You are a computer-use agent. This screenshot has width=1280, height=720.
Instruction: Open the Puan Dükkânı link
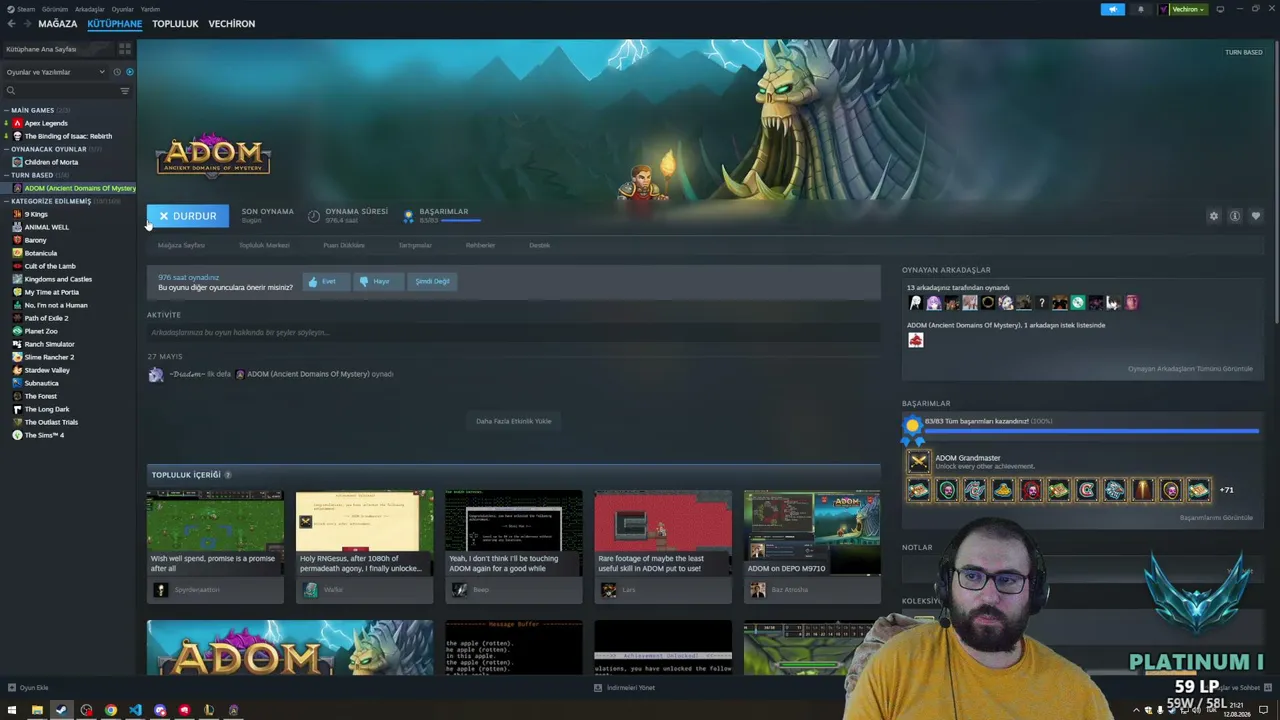pos(344,245)
